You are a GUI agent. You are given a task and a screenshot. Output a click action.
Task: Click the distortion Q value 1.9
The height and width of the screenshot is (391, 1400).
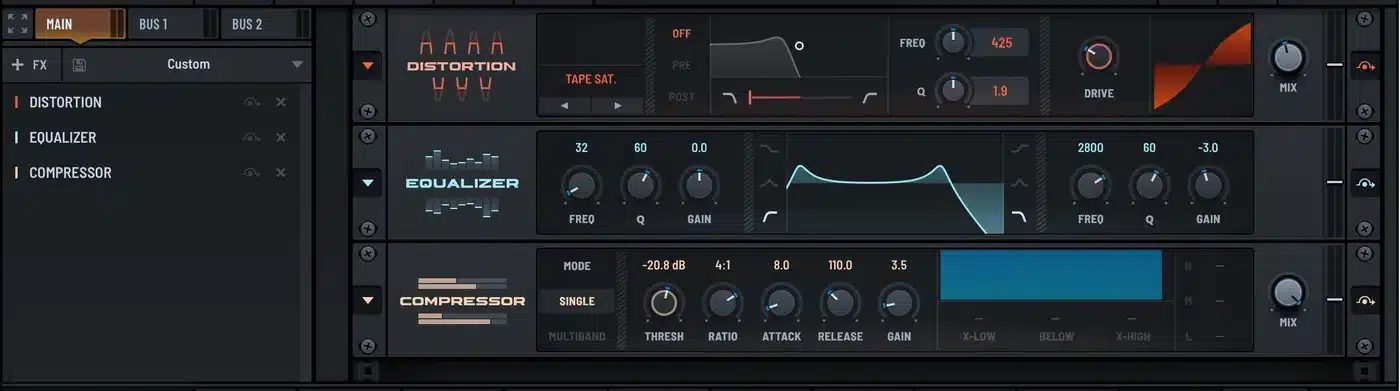1002,91
